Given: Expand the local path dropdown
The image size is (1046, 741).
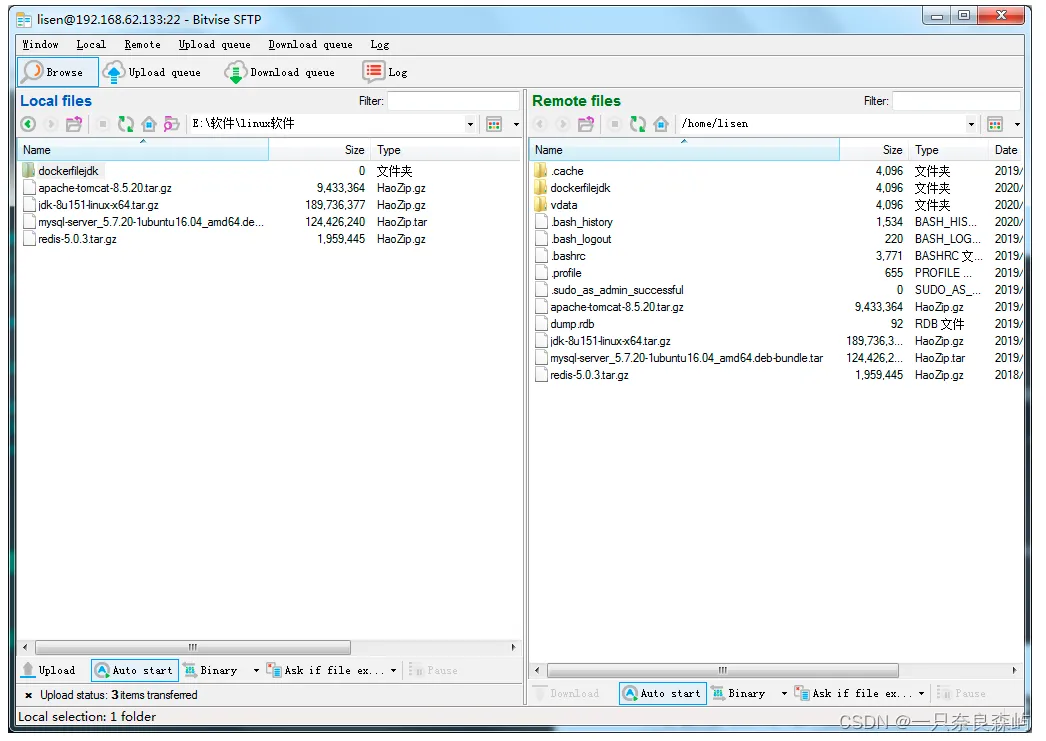Looking at the screenshot, I should (470, 124).
